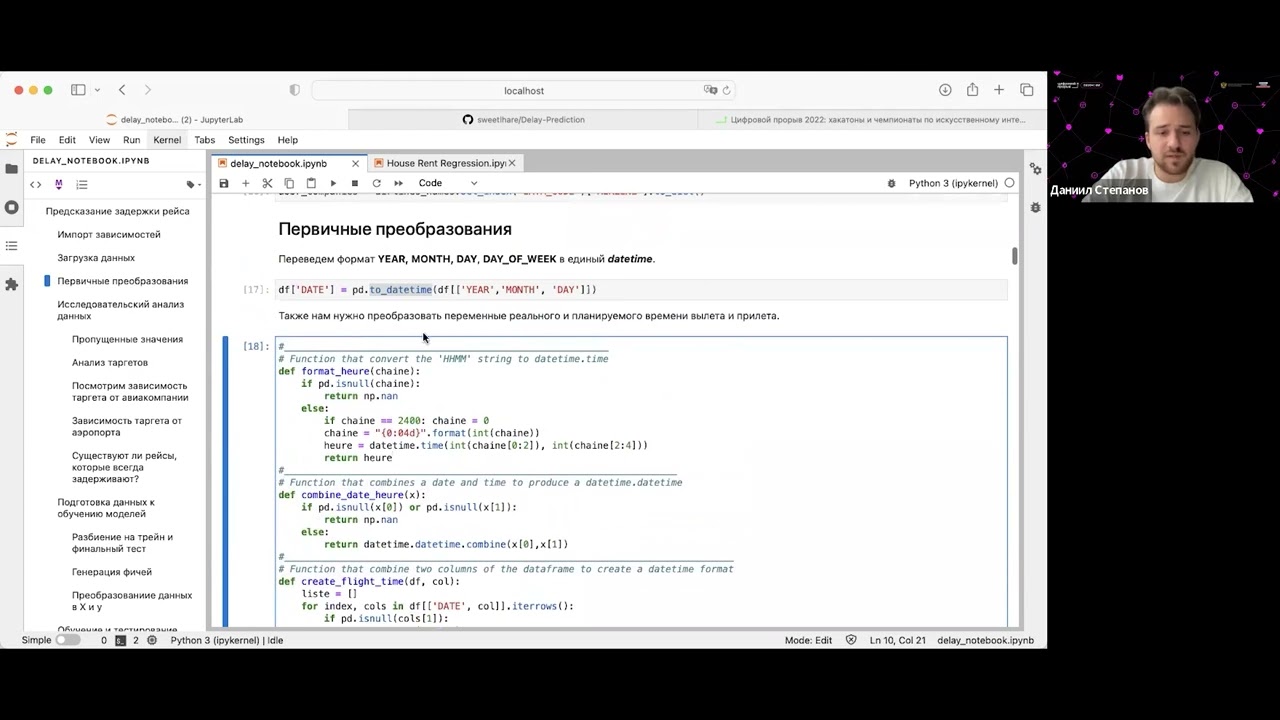Open Safari share icon
This screenshot has width=1280, height=720.
[972, 90]
